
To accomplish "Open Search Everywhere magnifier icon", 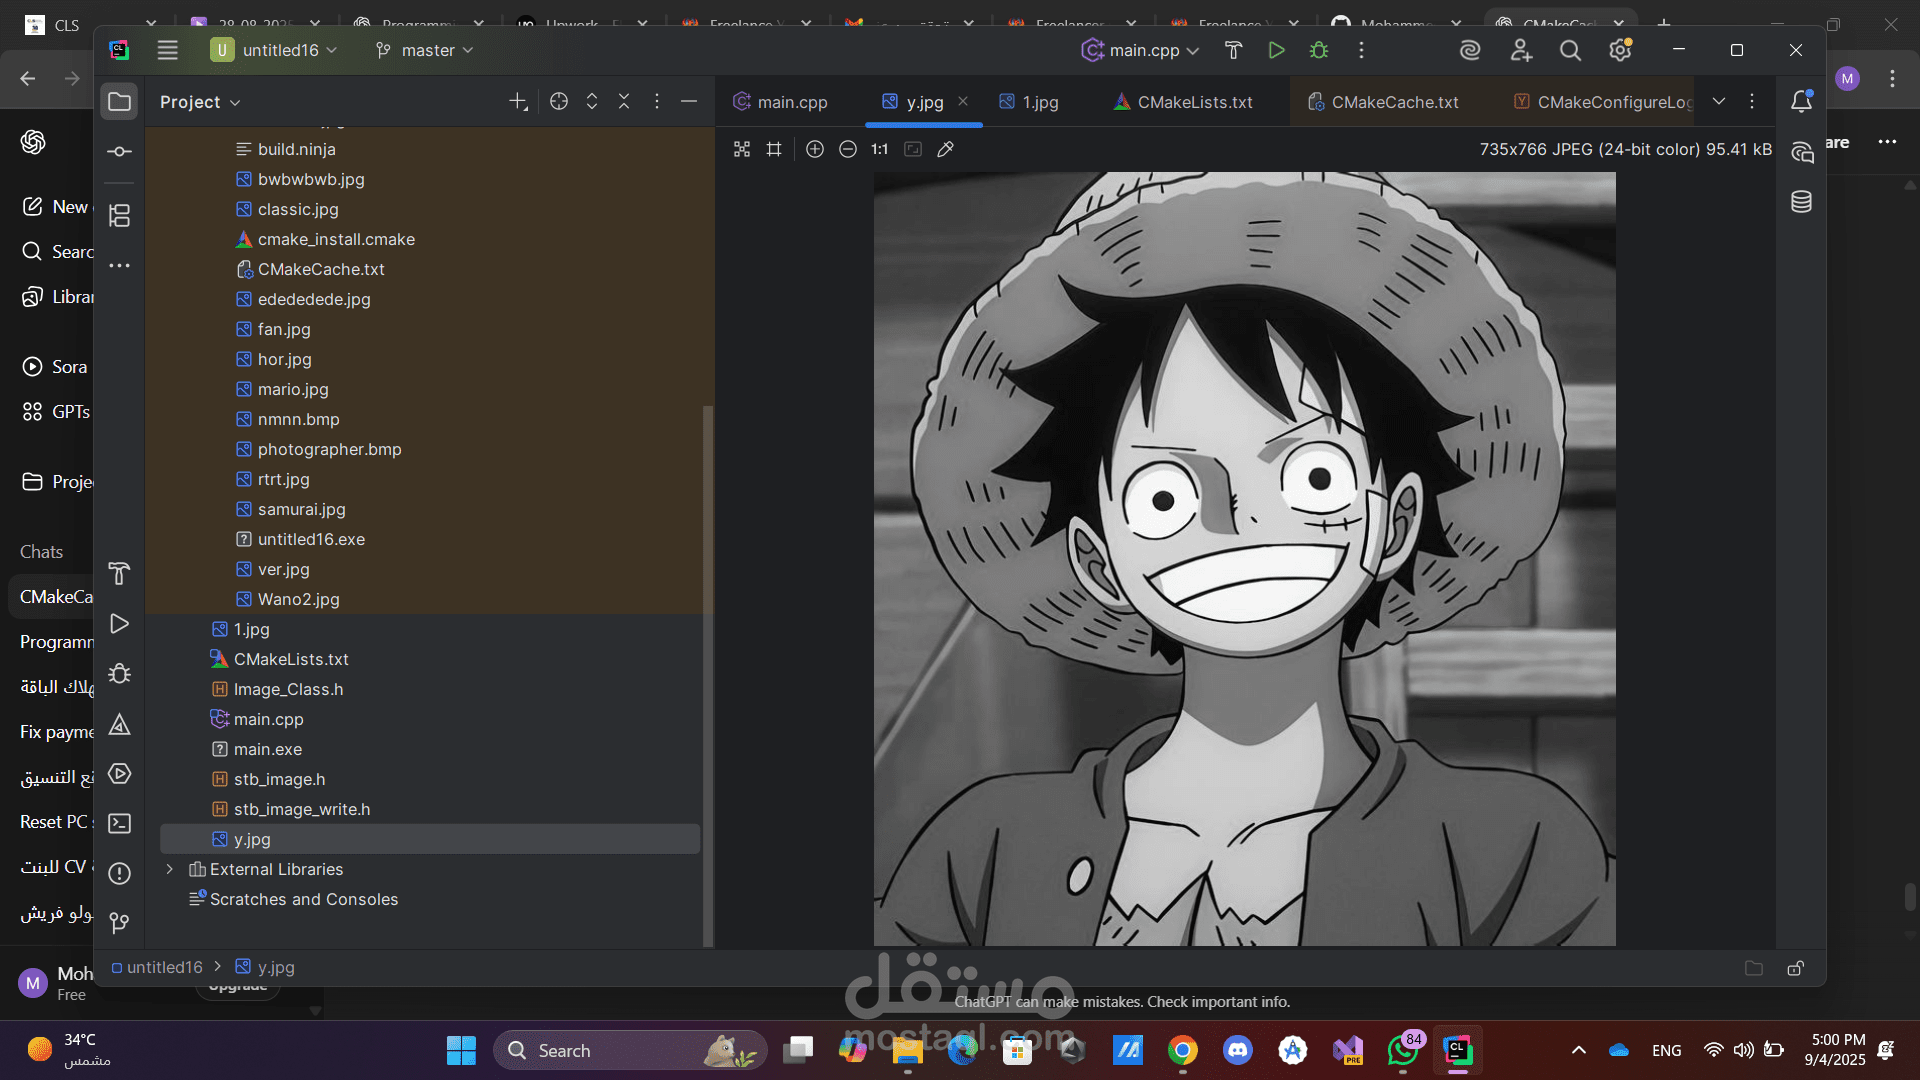I will 1571,50.
